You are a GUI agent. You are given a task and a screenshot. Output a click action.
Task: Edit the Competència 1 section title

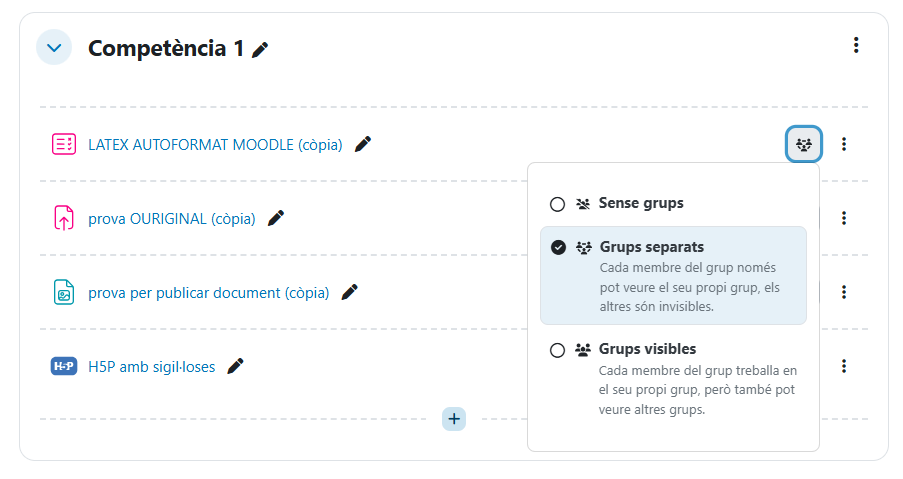[x=260, y=49]
